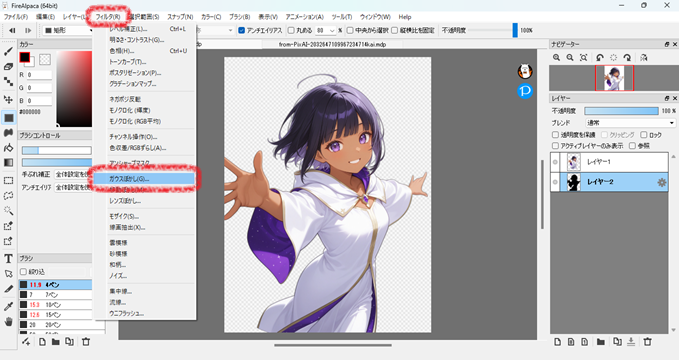This screenshot has height=360, width=679.
Task: Switch to the from-PixAI .mdp document tab
Action: (332, 44)
